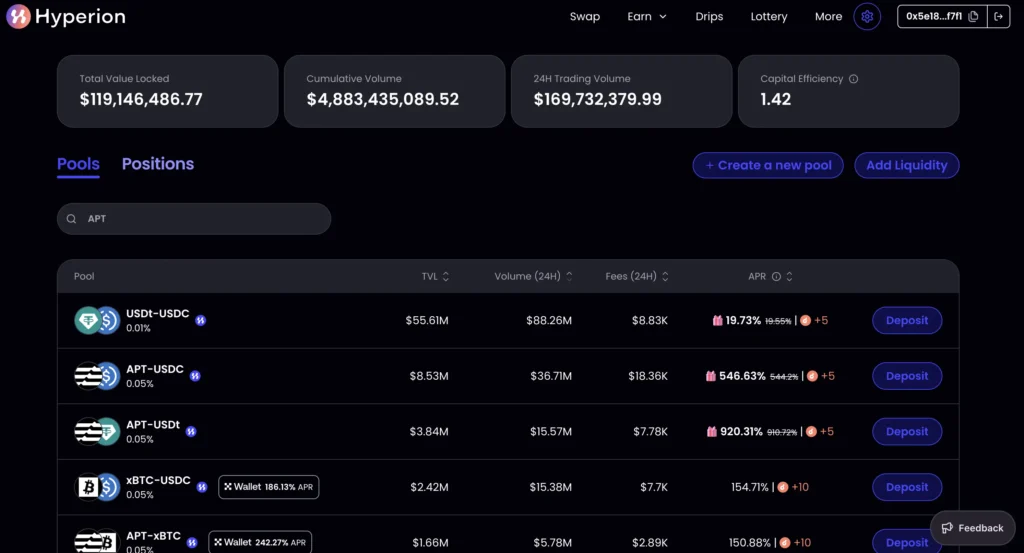Click the $55.61M TVL value

click(x=427, y=321)
